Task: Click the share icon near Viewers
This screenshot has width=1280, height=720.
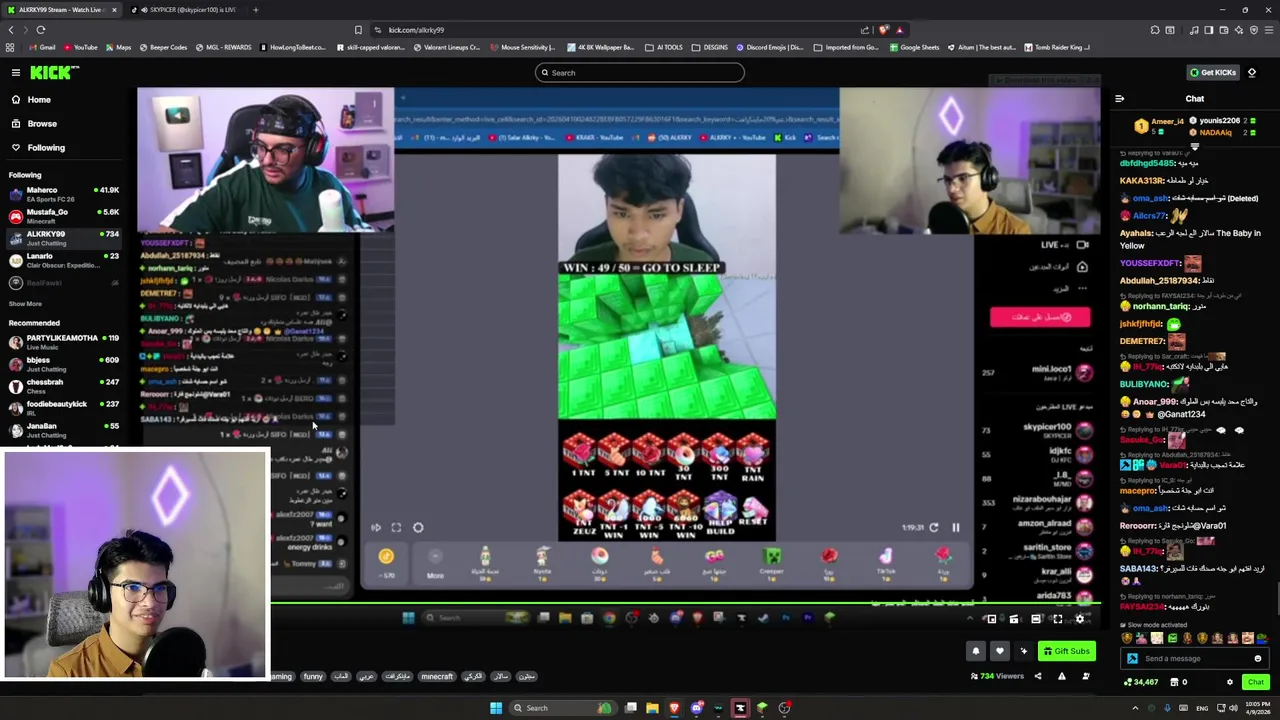Action: [1037, 676]
